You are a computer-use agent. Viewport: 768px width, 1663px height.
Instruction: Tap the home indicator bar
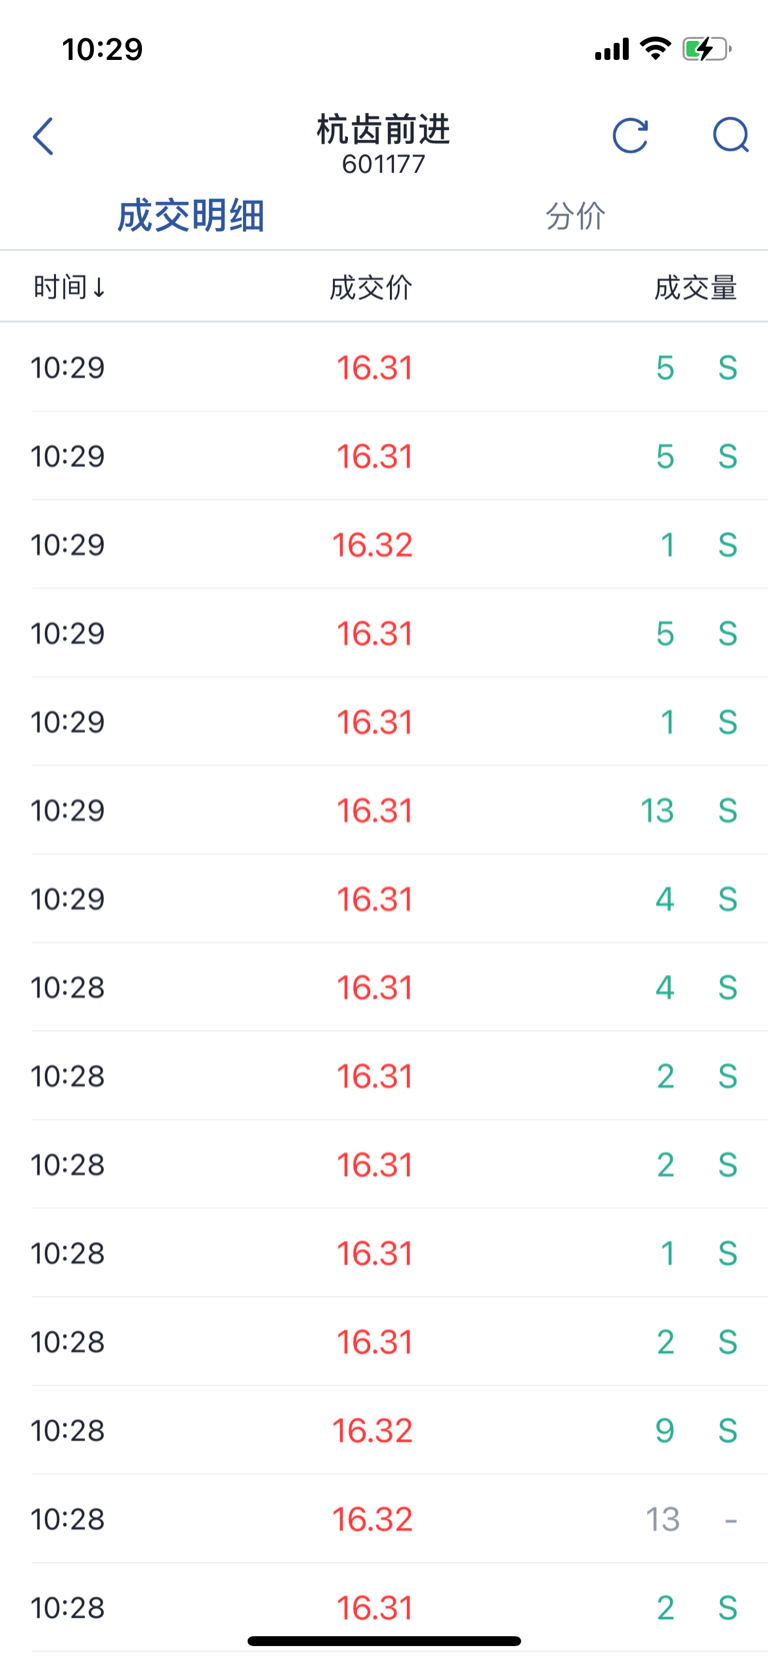[x=384, y=1641]
